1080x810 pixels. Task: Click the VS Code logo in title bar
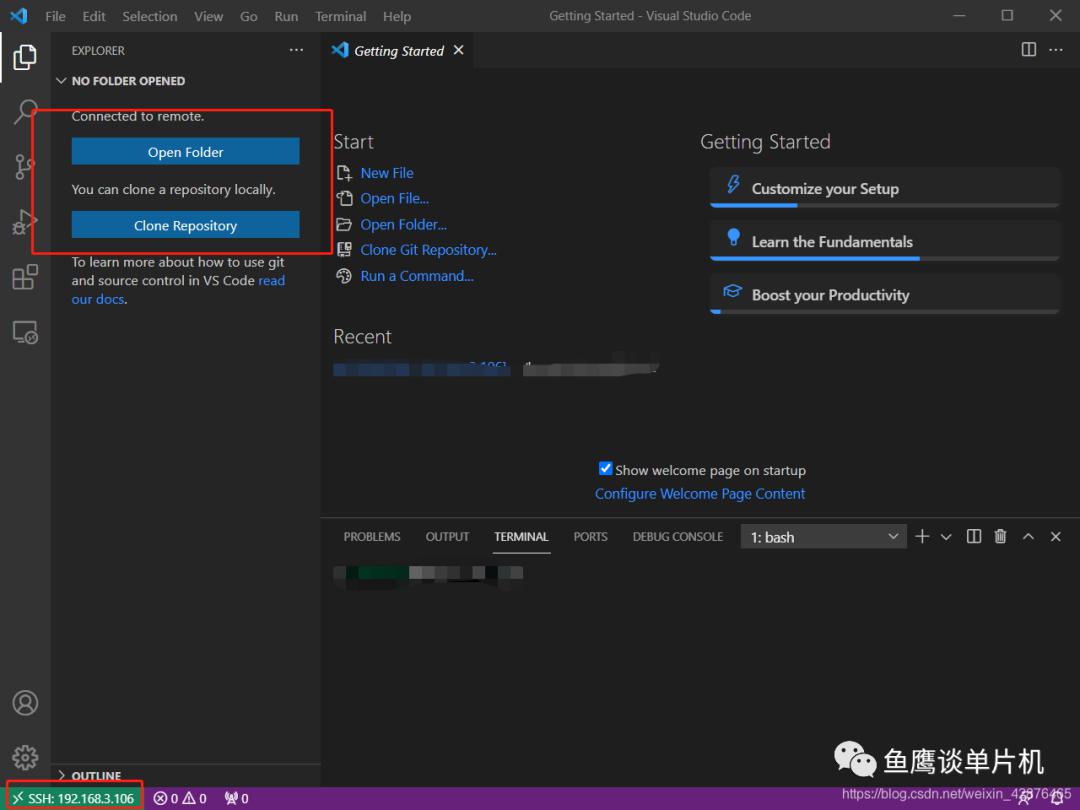(x=19, y=16)
